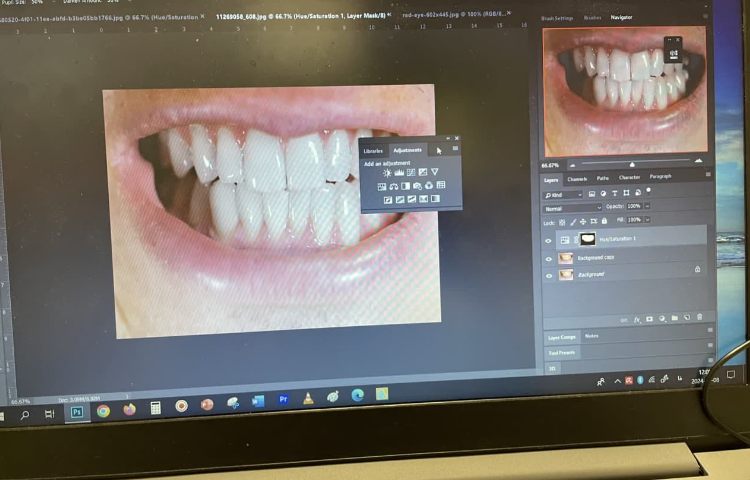750x480 pixels.
Task: Hide the Background copy layer
Action: pos(548,257)
